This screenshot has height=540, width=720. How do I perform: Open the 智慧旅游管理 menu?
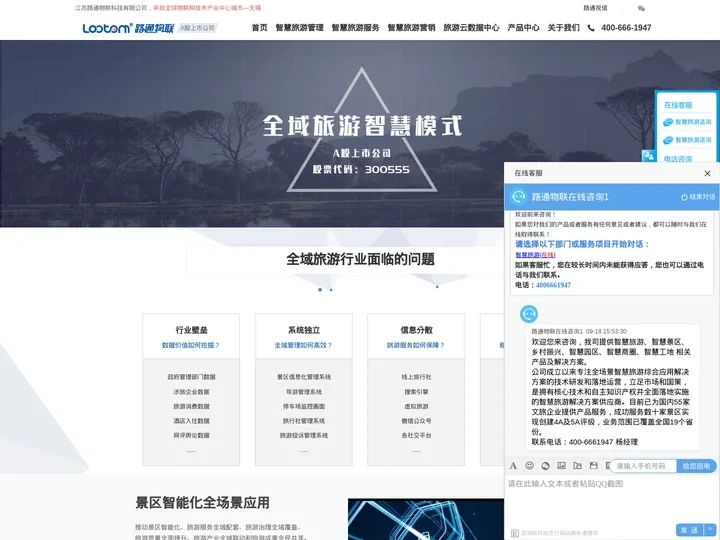click(x=299, y=28)
